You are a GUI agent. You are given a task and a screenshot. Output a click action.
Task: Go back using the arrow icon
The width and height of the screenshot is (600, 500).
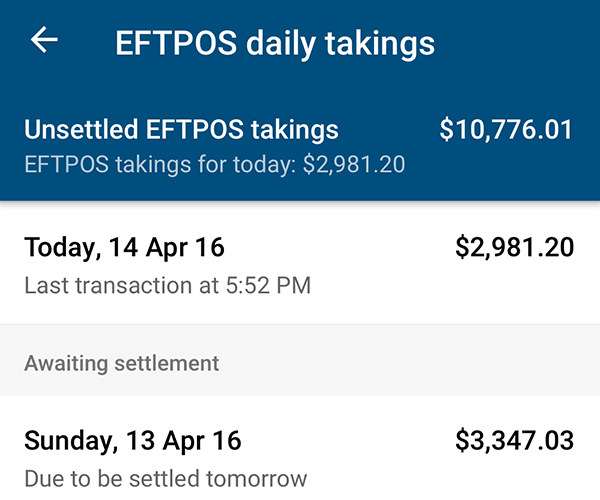point(45,41)
